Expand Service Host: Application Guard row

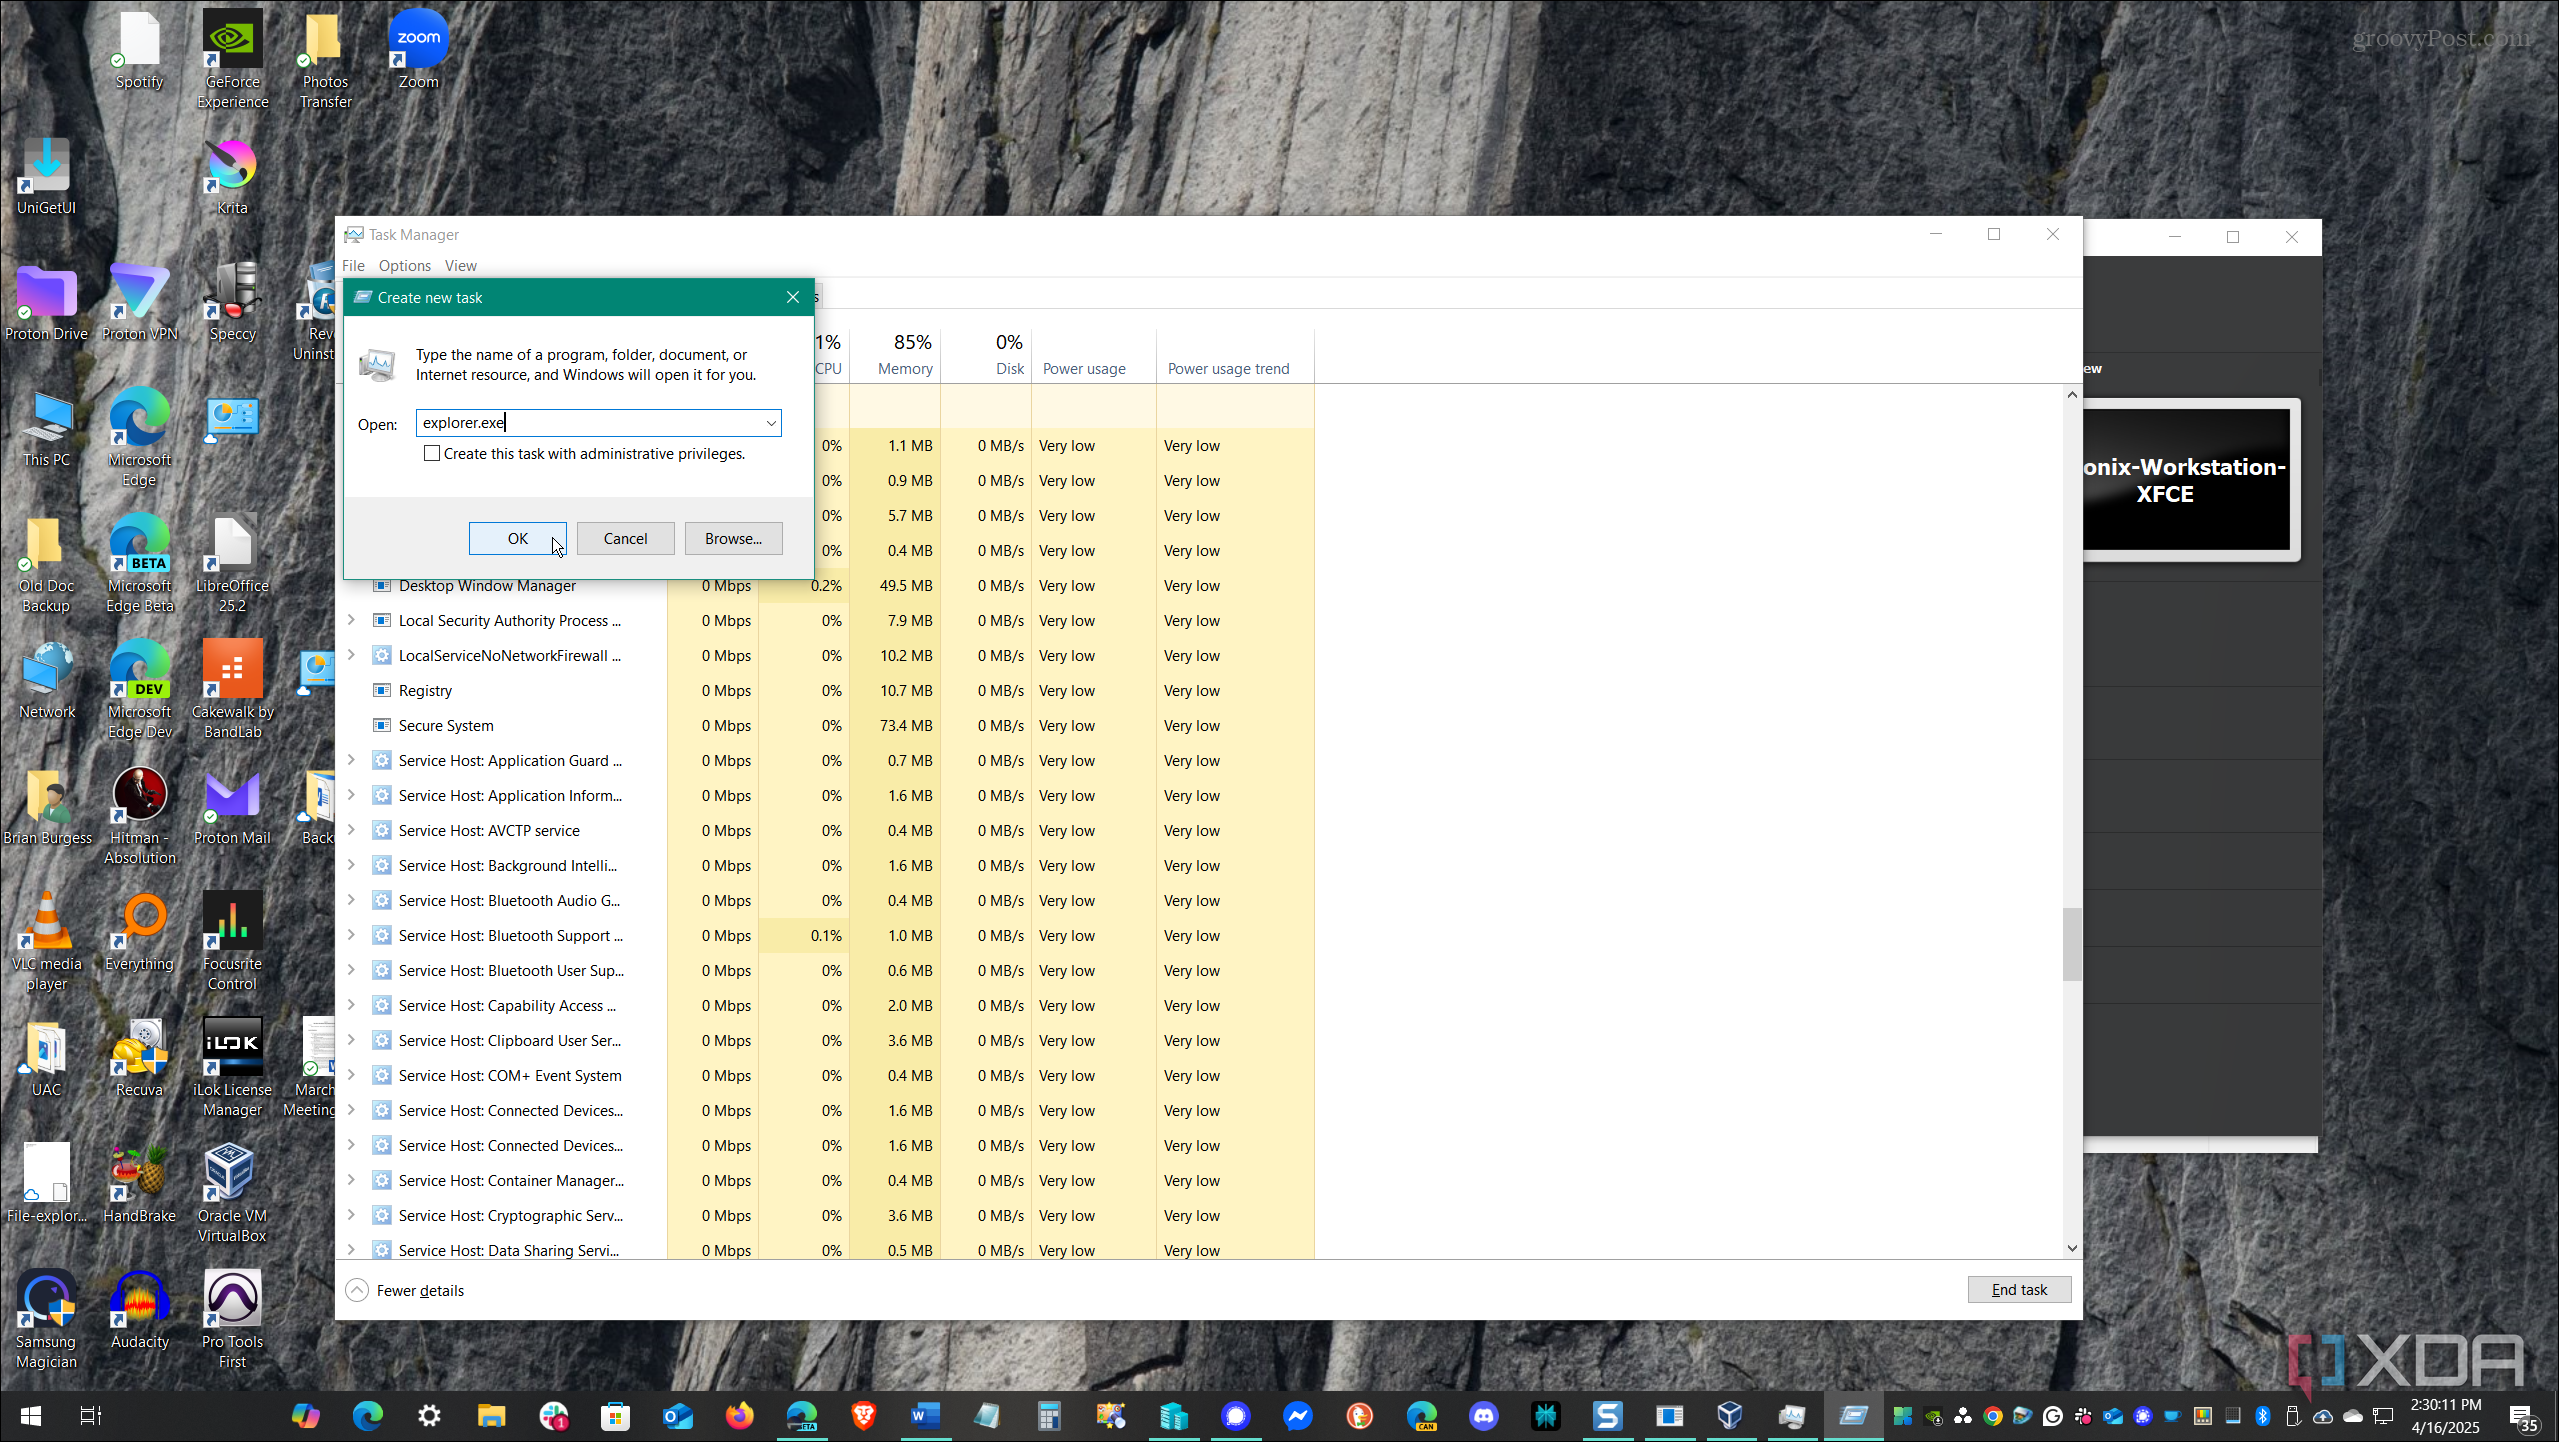point(351,760)
